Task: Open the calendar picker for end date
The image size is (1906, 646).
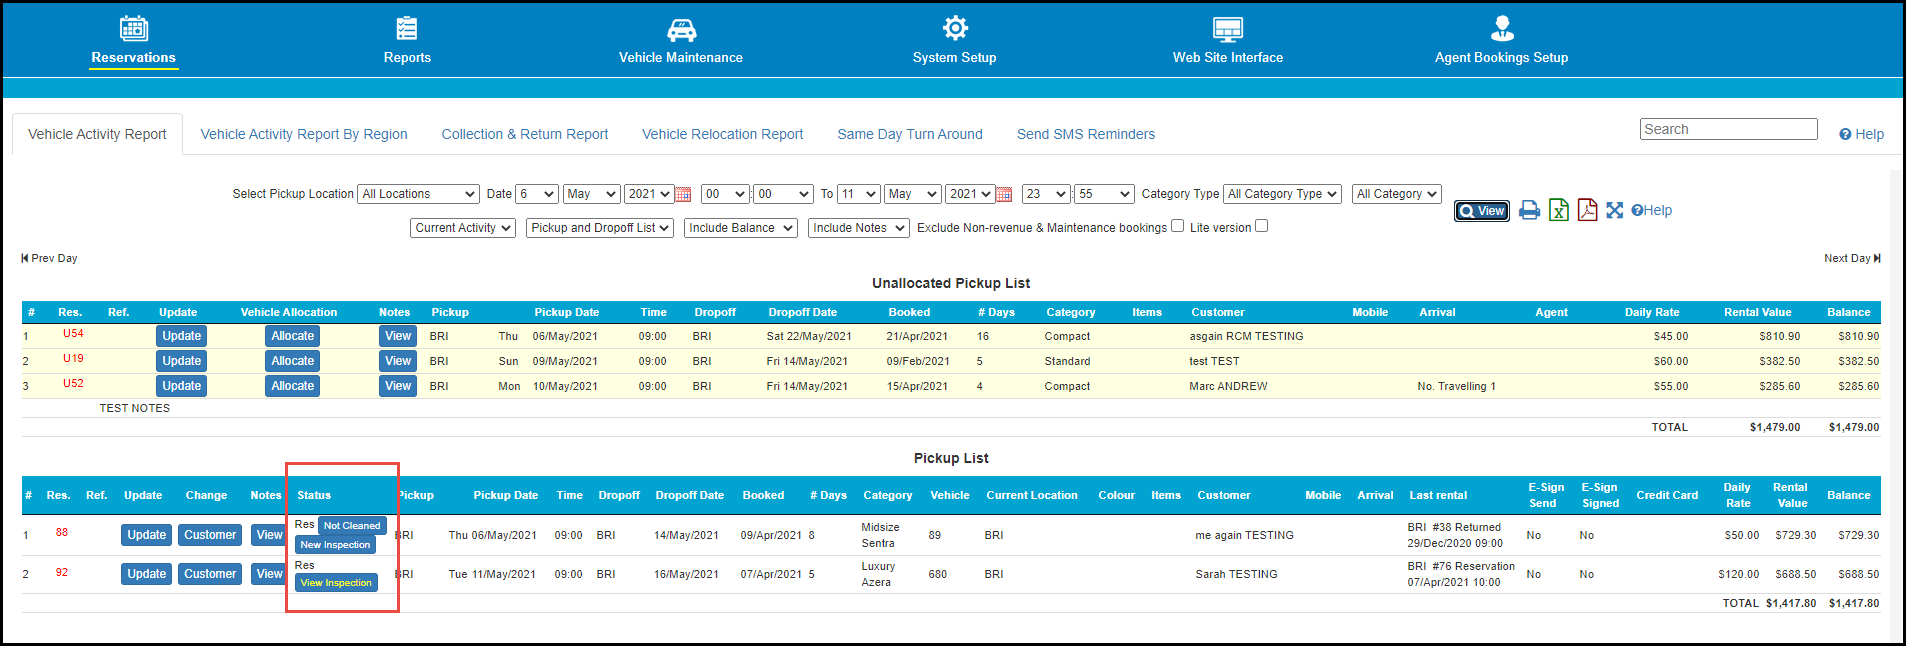Action: pyautogui.click(x=1004, y=194)
